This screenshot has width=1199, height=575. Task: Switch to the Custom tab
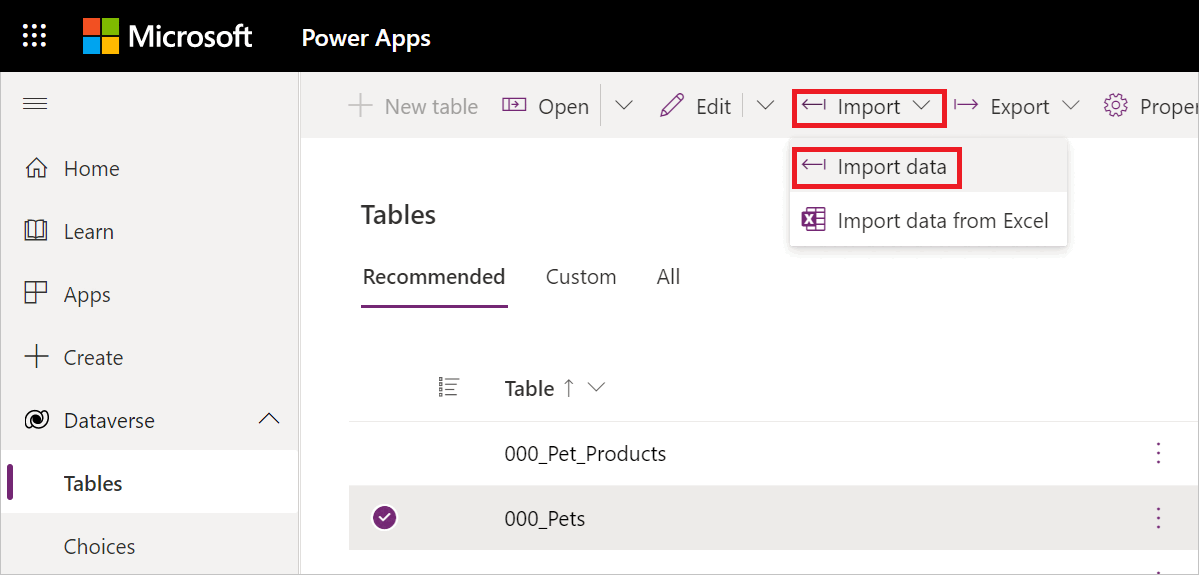click(581, 277)
